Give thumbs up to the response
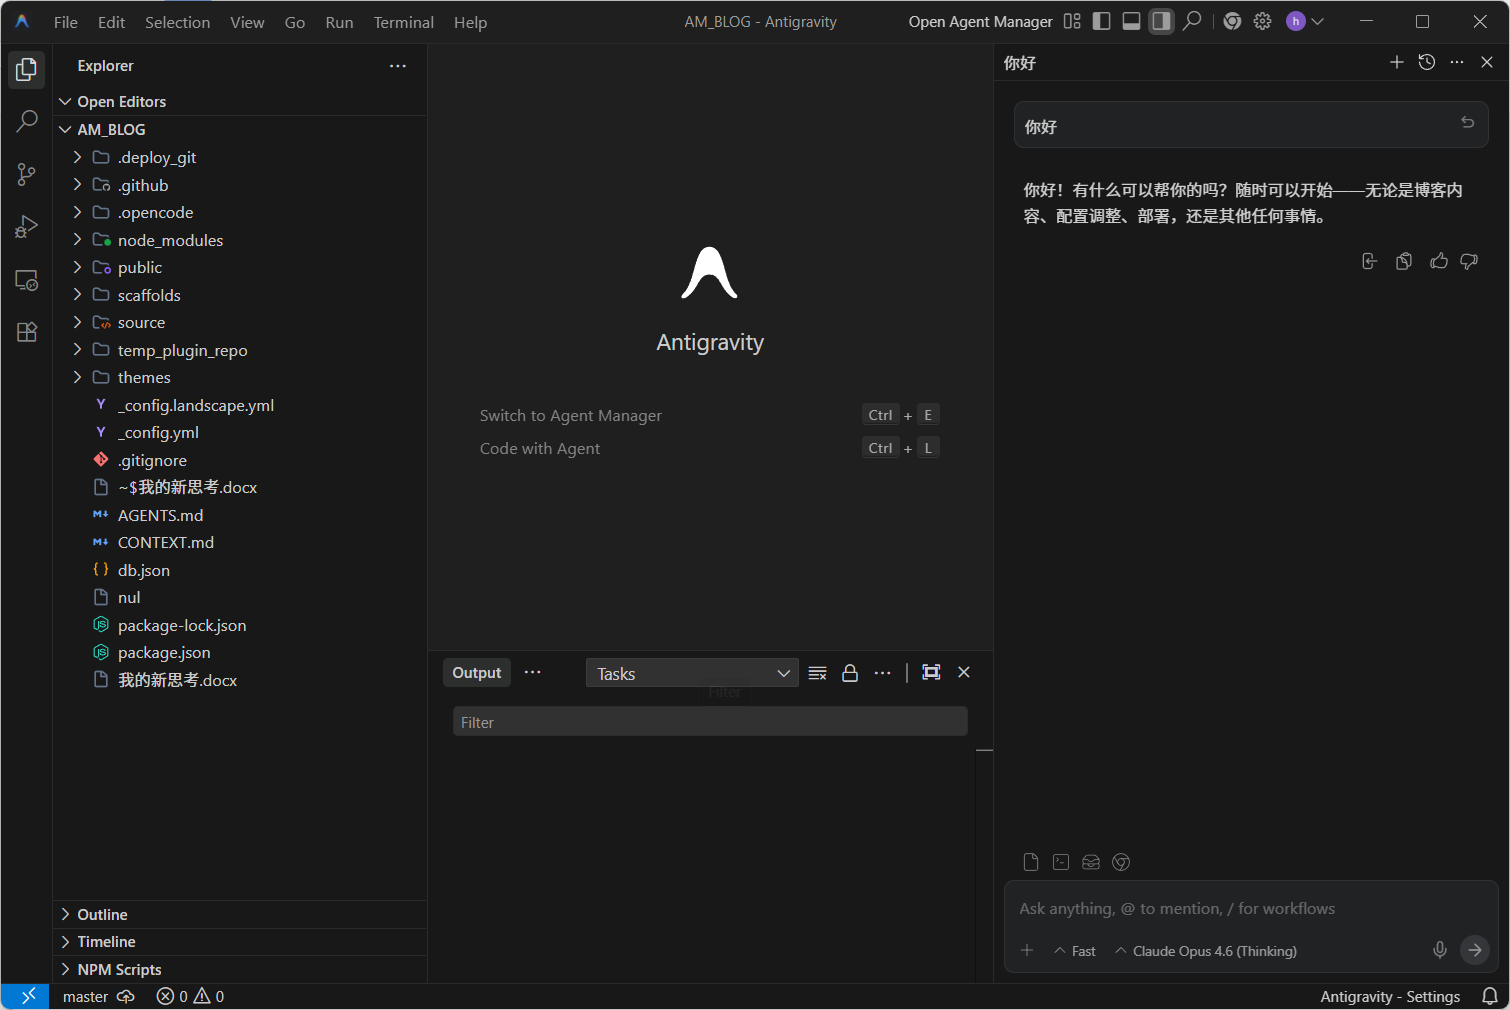Screen dimensions: 1510x1010 (x=1439, y=261)
